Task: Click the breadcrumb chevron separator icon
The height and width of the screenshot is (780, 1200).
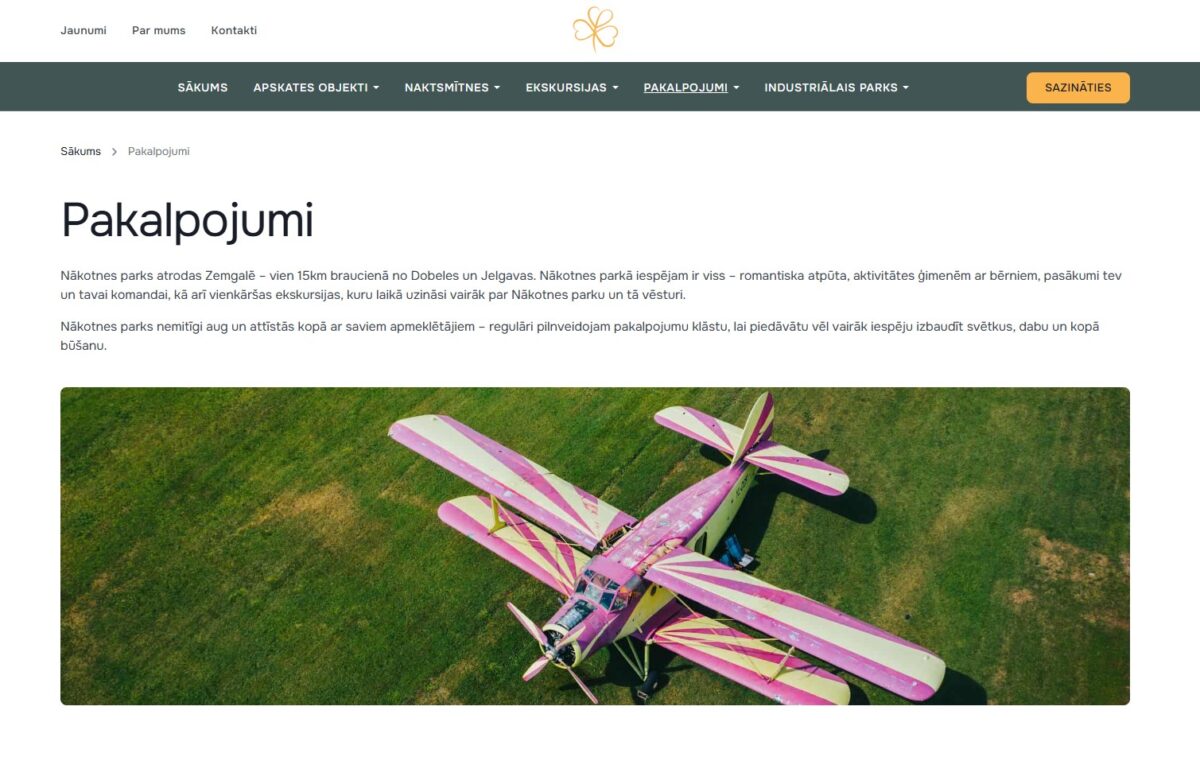Action: pyautogui.click(x=114, y=152)
